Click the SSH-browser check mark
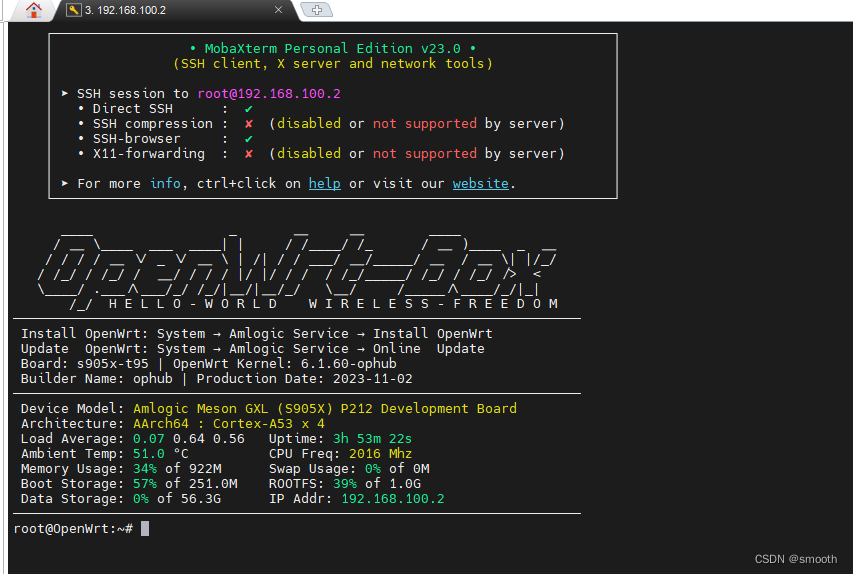The height and width of the screenshot is (574, 853). tap(249, 139)
